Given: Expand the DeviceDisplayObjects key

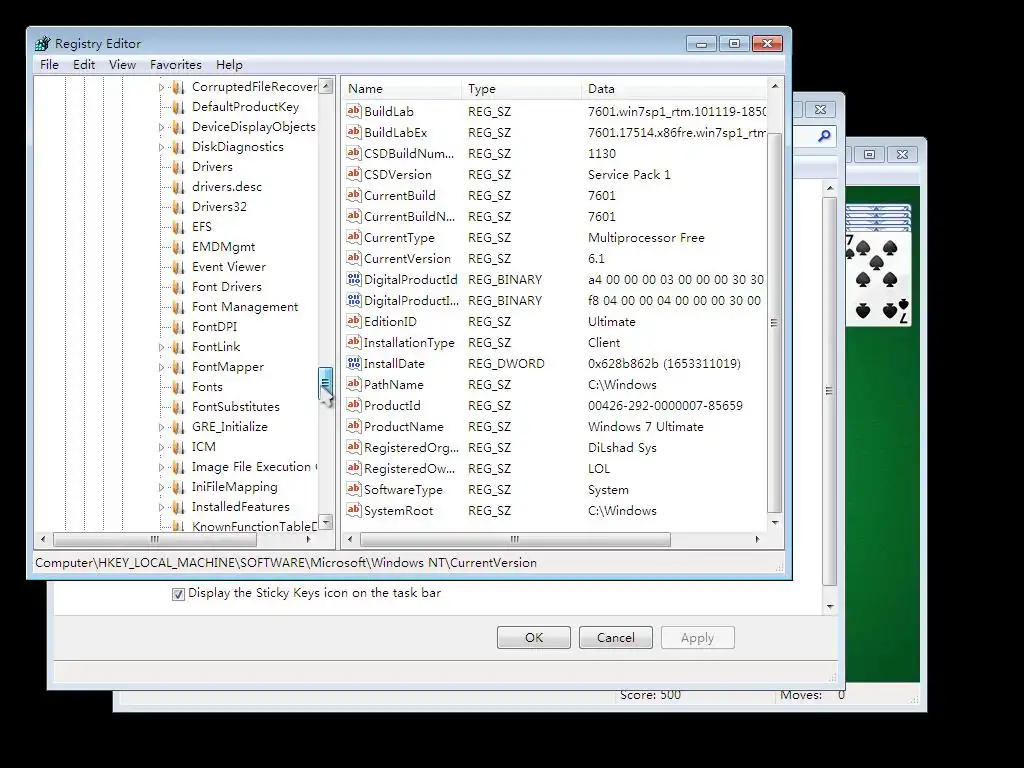Looking at the screenshot, I should pyautogui.click(x=161, y=127).
